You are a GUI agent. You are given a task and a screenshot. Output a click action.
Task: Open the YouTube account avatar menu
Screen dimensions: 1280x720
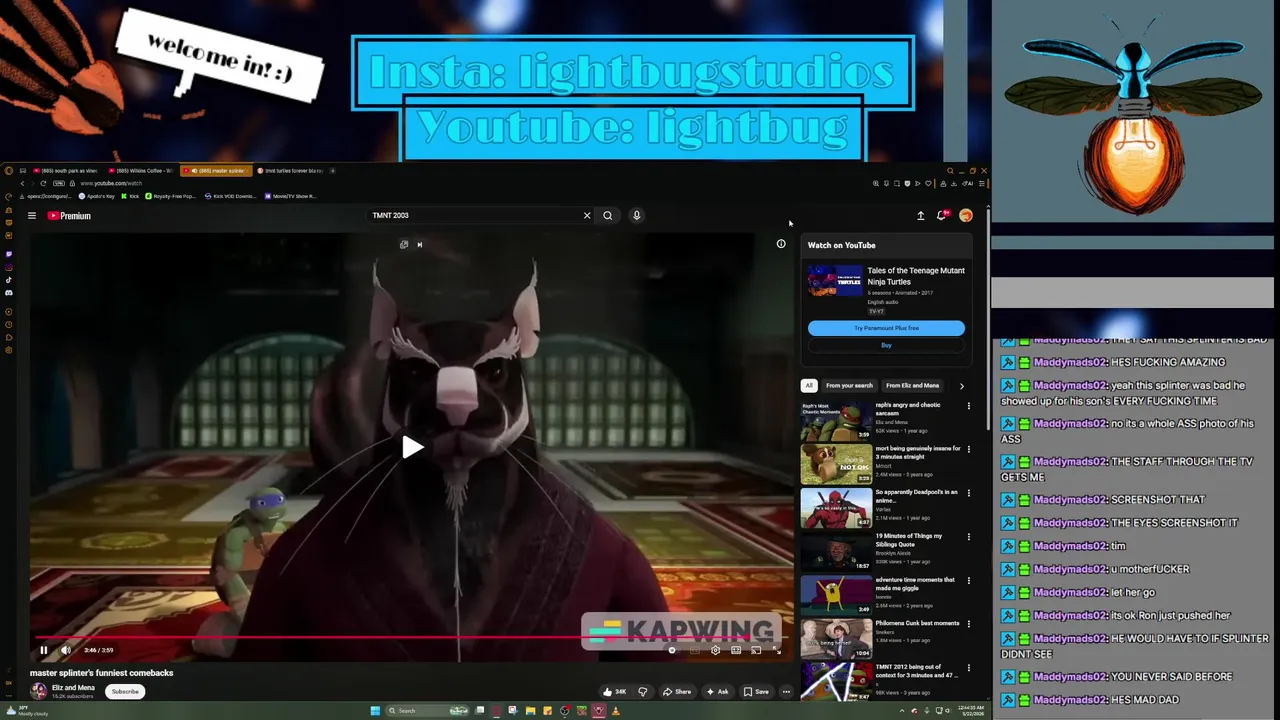pos(966,216)
